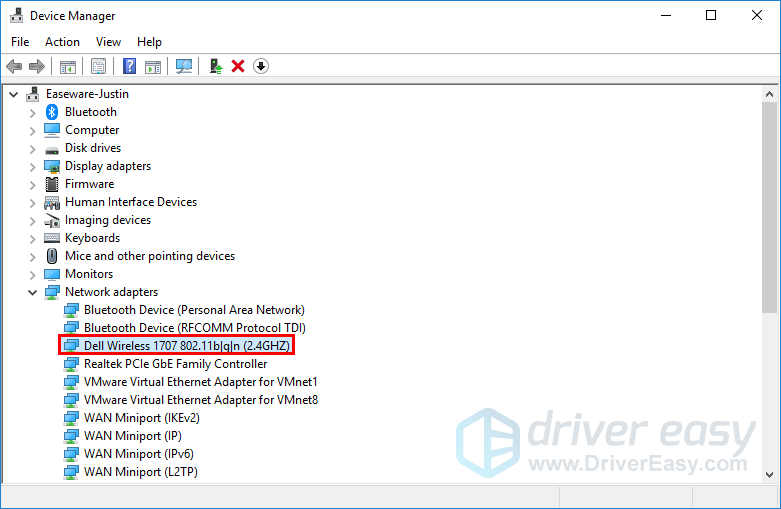This screenshot has height=509, width=781.
Task: Expand the Human Interface Devices node
Action: [32, 202]
